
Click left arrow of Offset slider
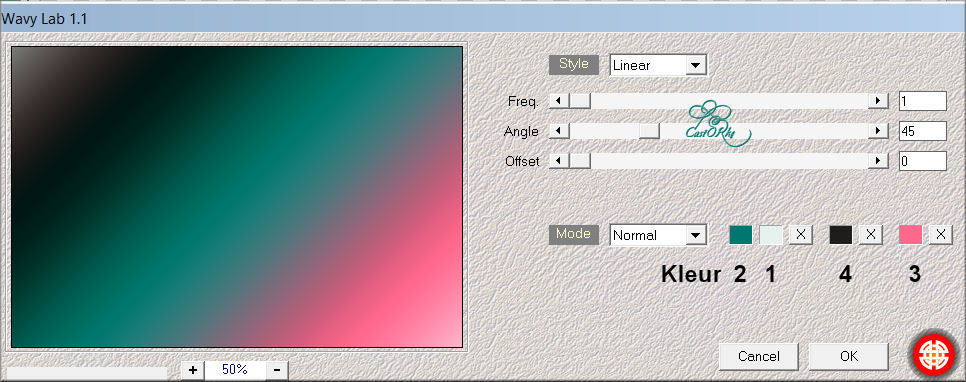click(x=559, y=161)
